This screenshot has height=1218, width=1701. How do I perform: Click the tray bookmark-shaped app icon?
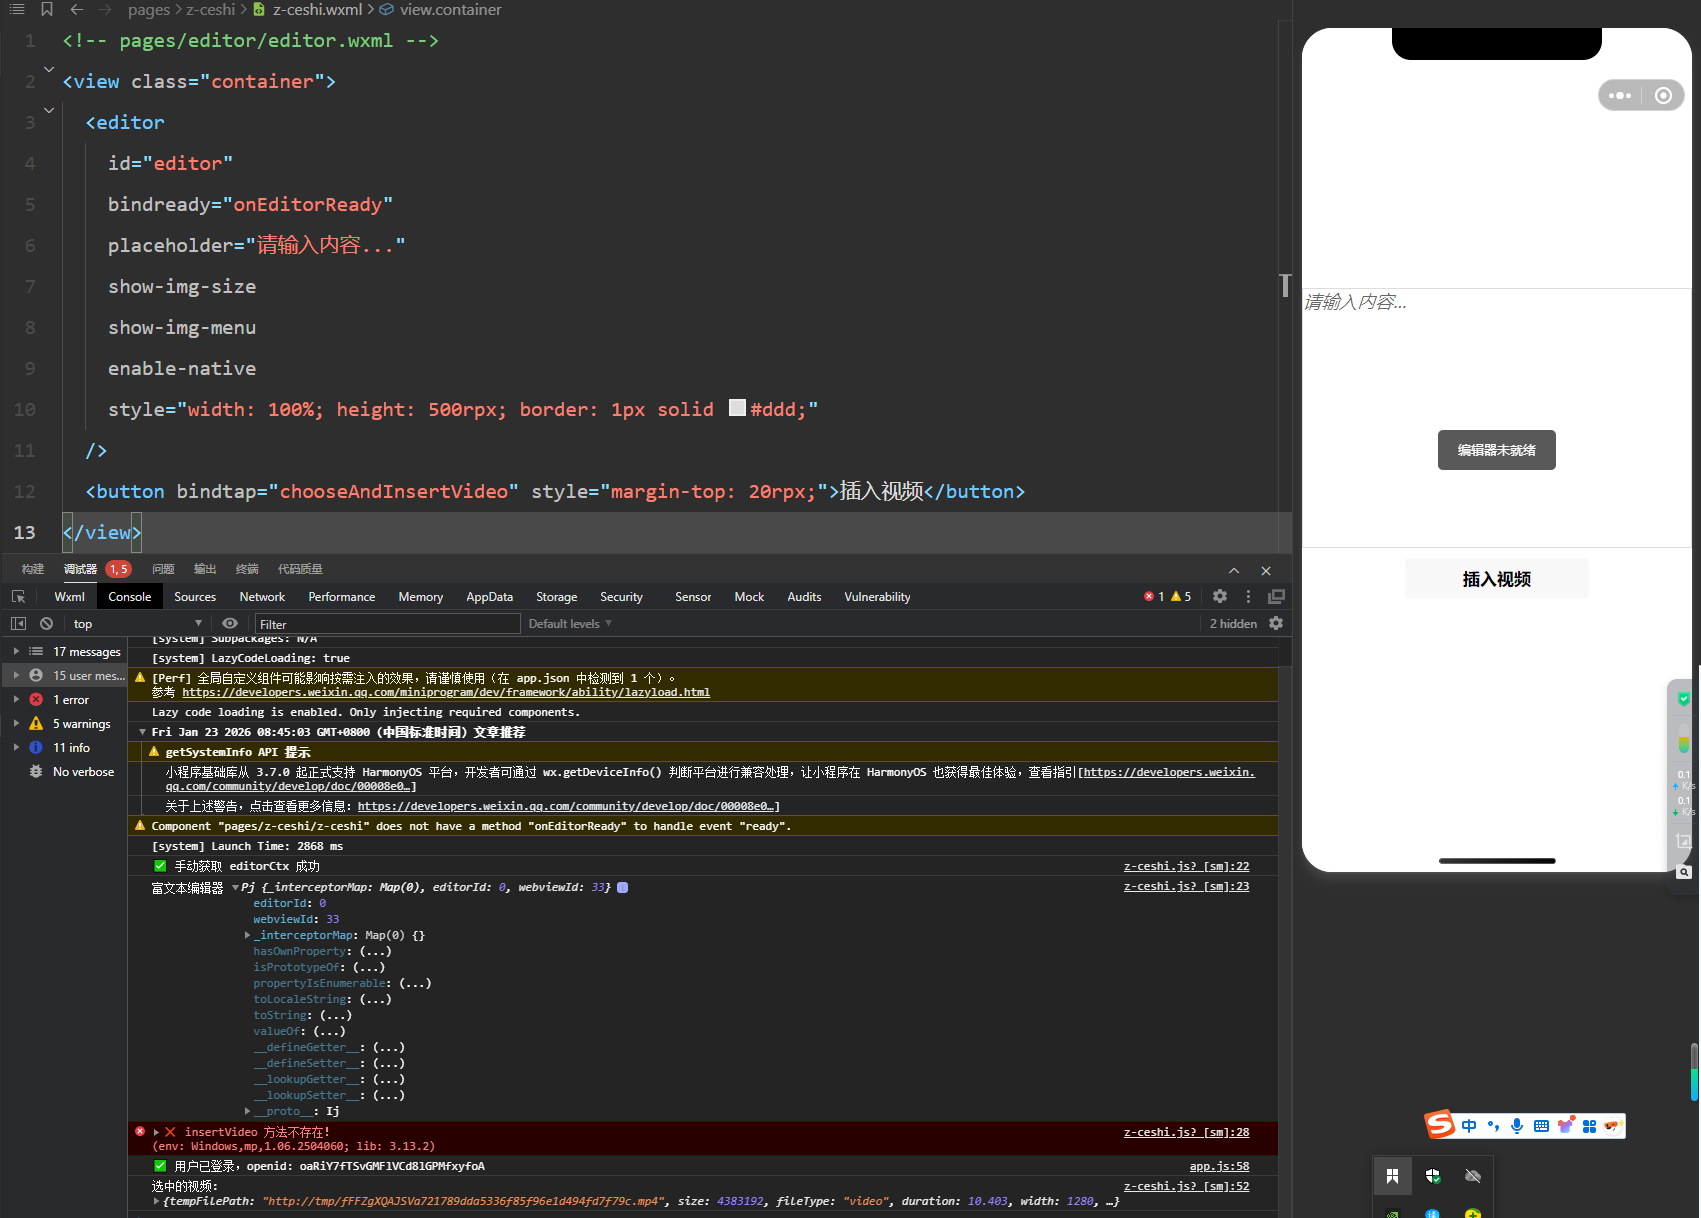tap(1392, 1176)
